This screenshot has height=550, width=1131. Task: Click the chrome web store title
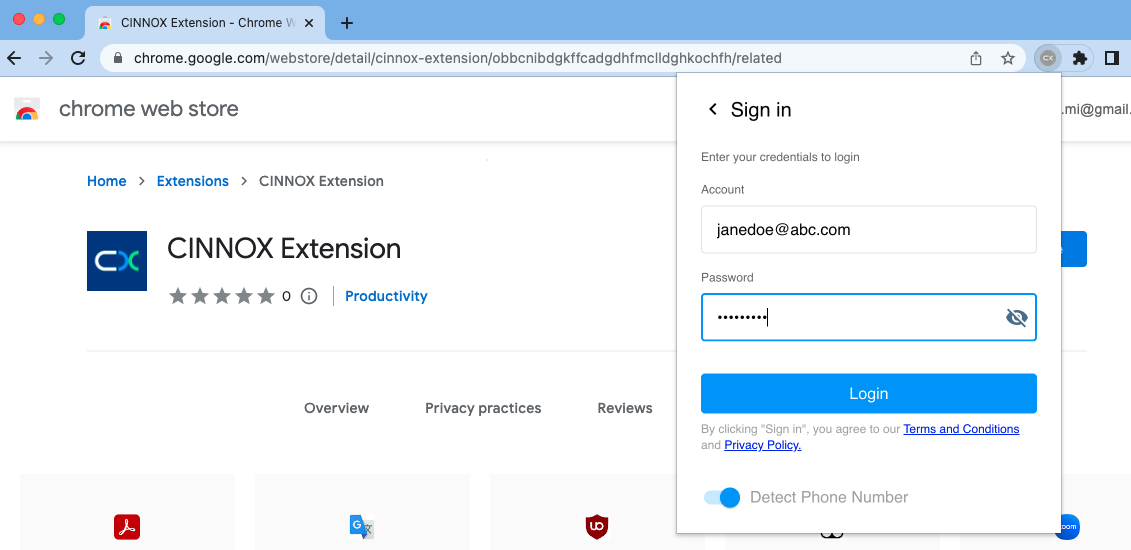tap(149, 109)
